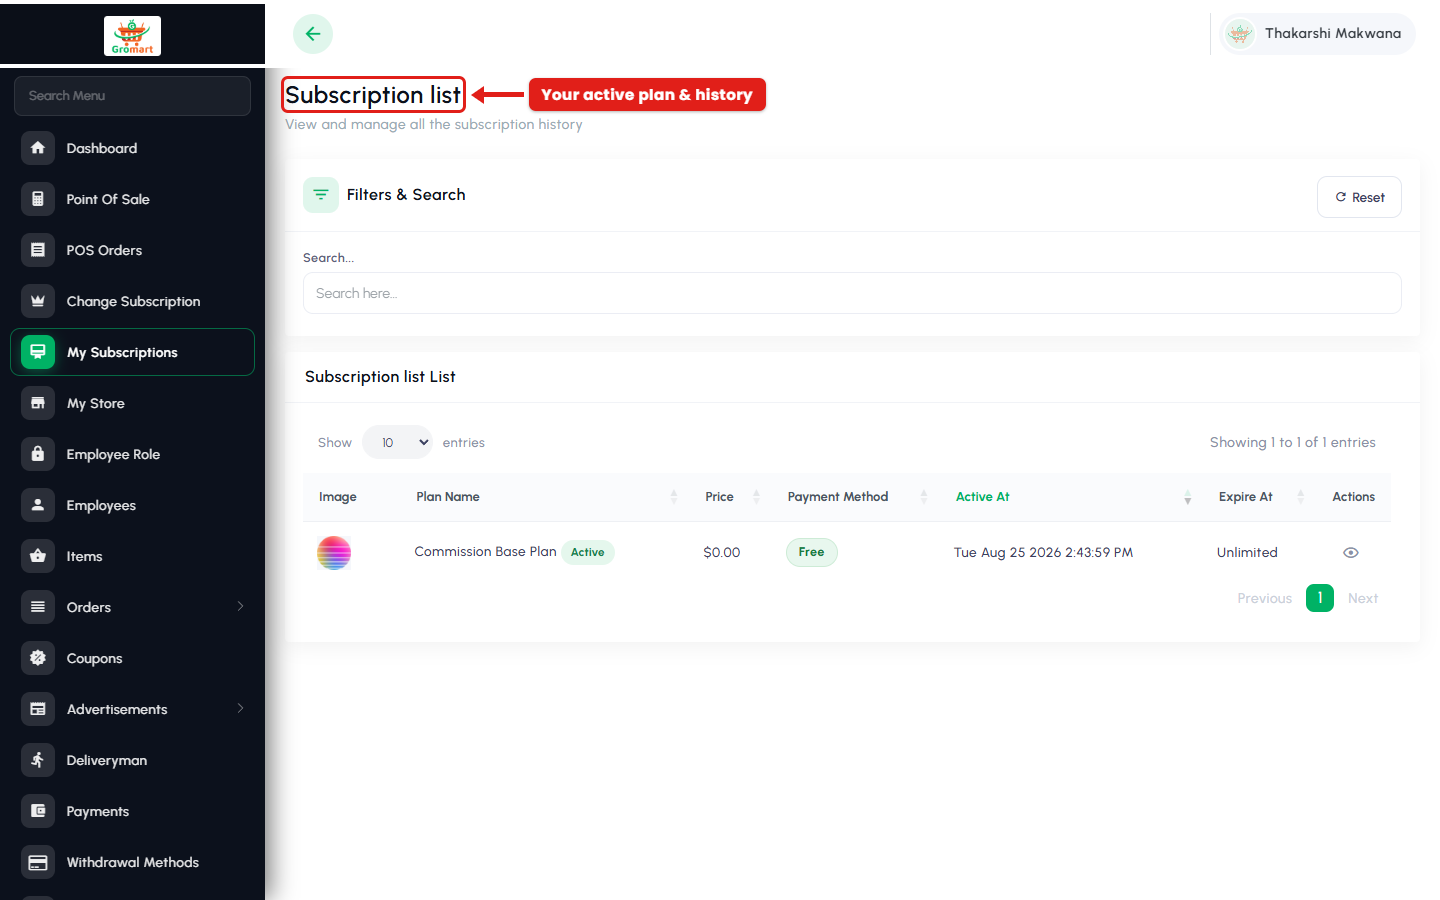Open the Dashboard home icon

tap(38, 148)
